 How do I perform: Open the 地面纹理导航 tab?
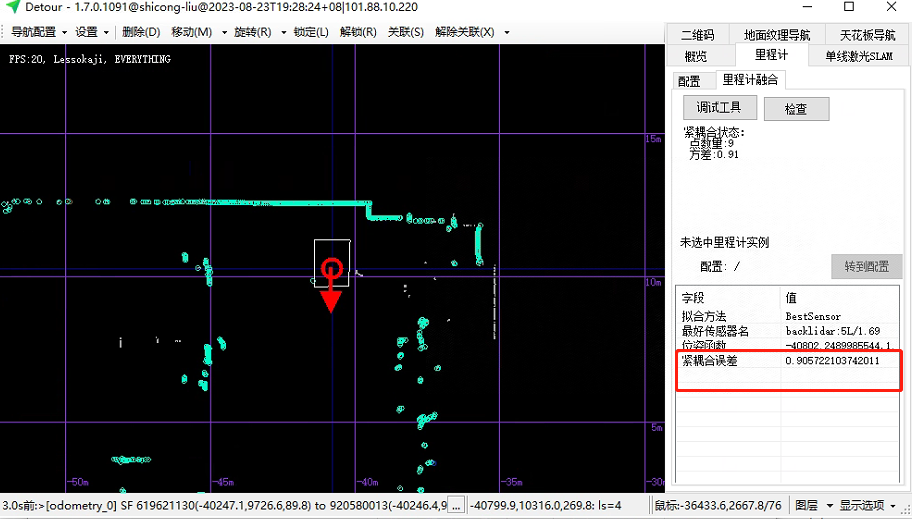point(777,35)
